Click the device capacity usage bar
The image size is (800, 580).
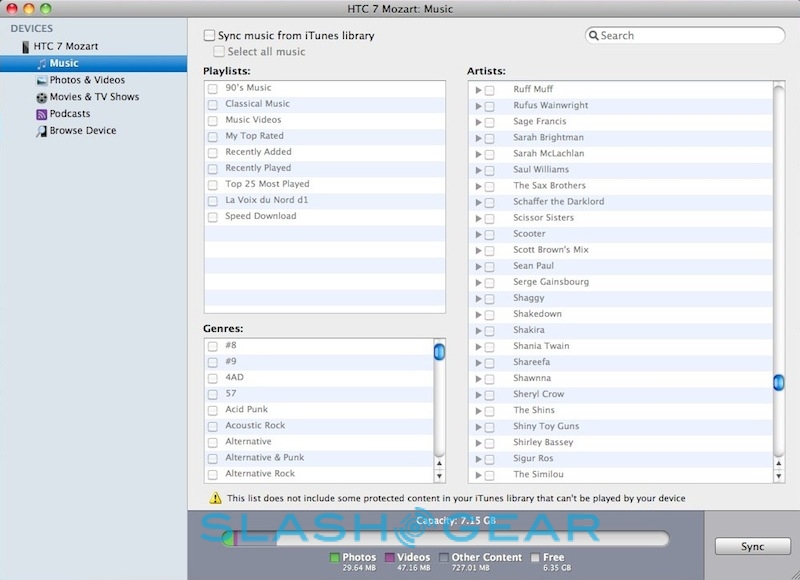coord(445,539)
